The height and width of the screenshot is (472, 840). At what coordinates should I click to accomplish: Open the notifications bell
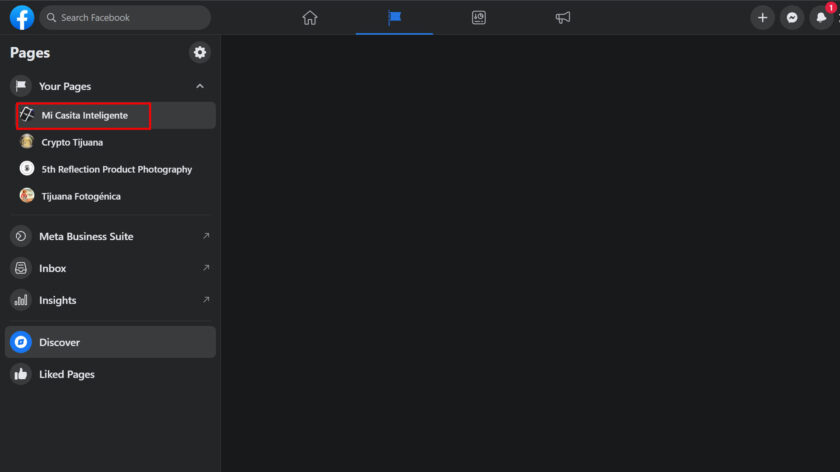pyautogui.click(x=821, y=18)
